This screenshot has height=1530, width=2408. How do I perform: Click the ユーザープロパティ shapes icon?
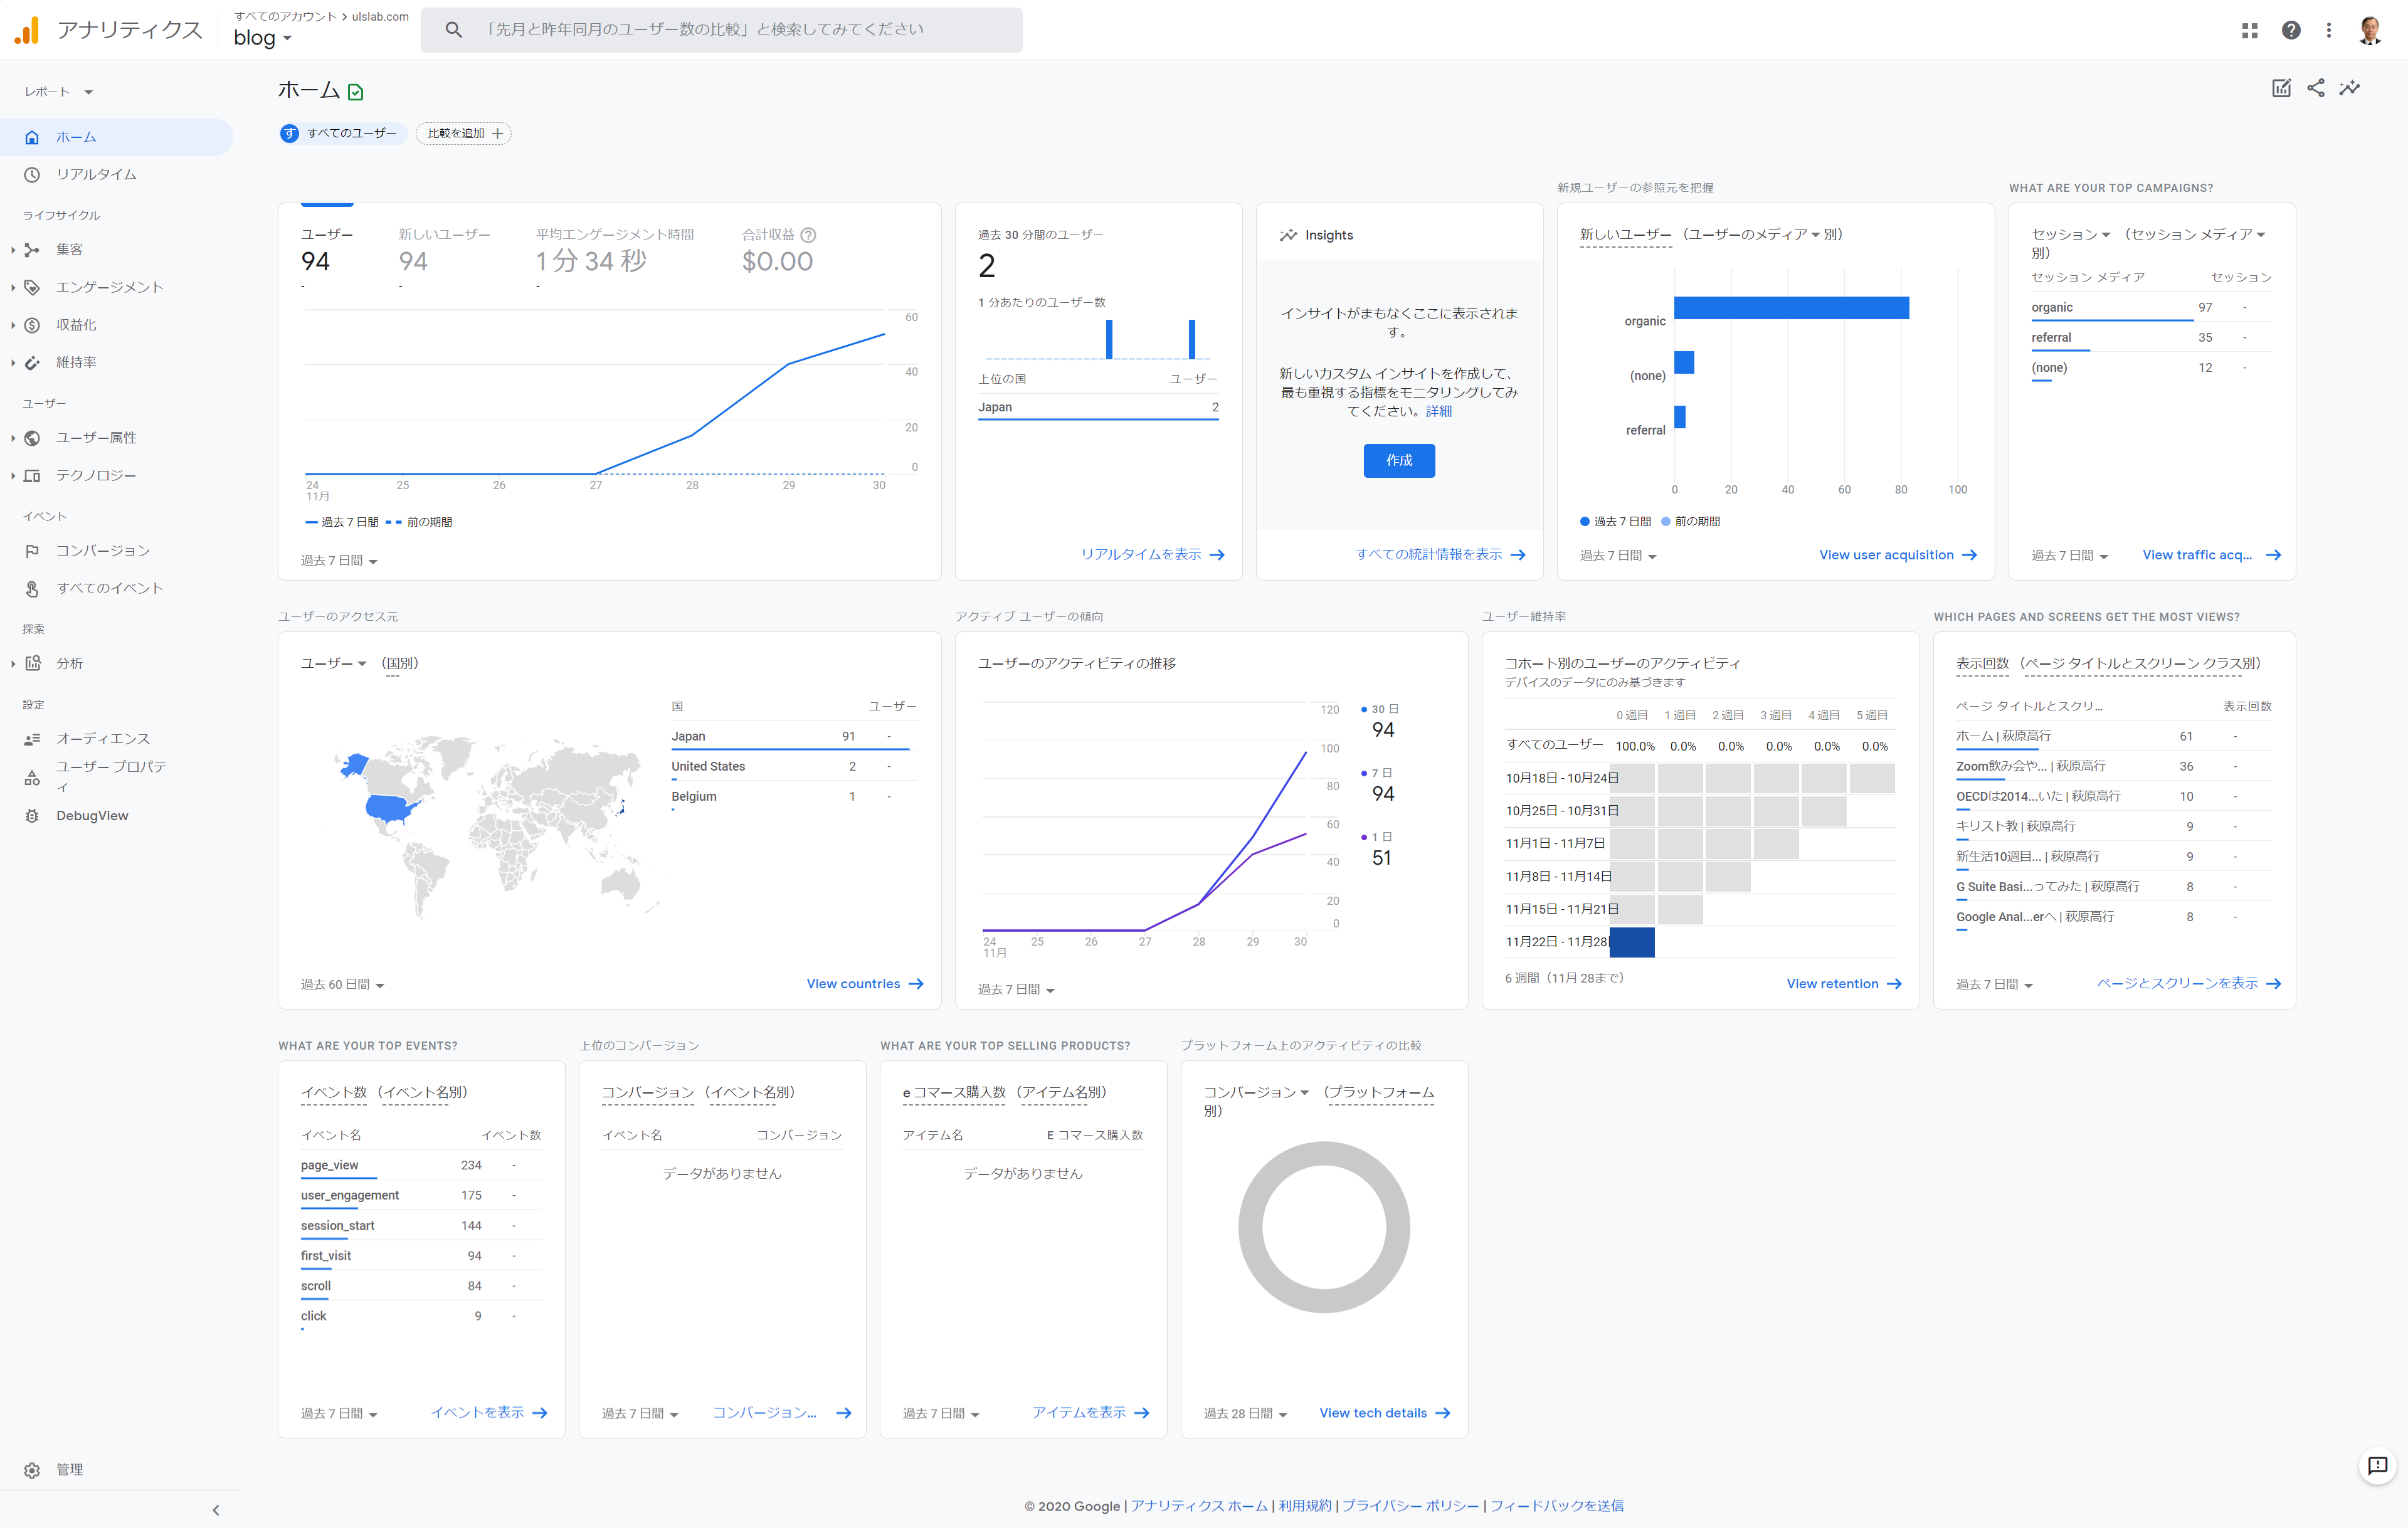pyautogui.click(x=32, y=777)
